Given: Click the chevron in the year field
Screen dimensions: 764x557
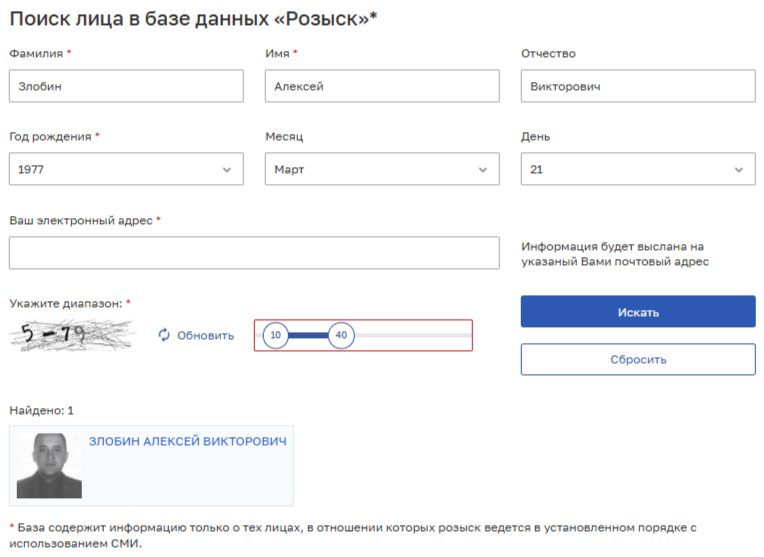Looking at the screenshot, I should [x=227, y=170].
